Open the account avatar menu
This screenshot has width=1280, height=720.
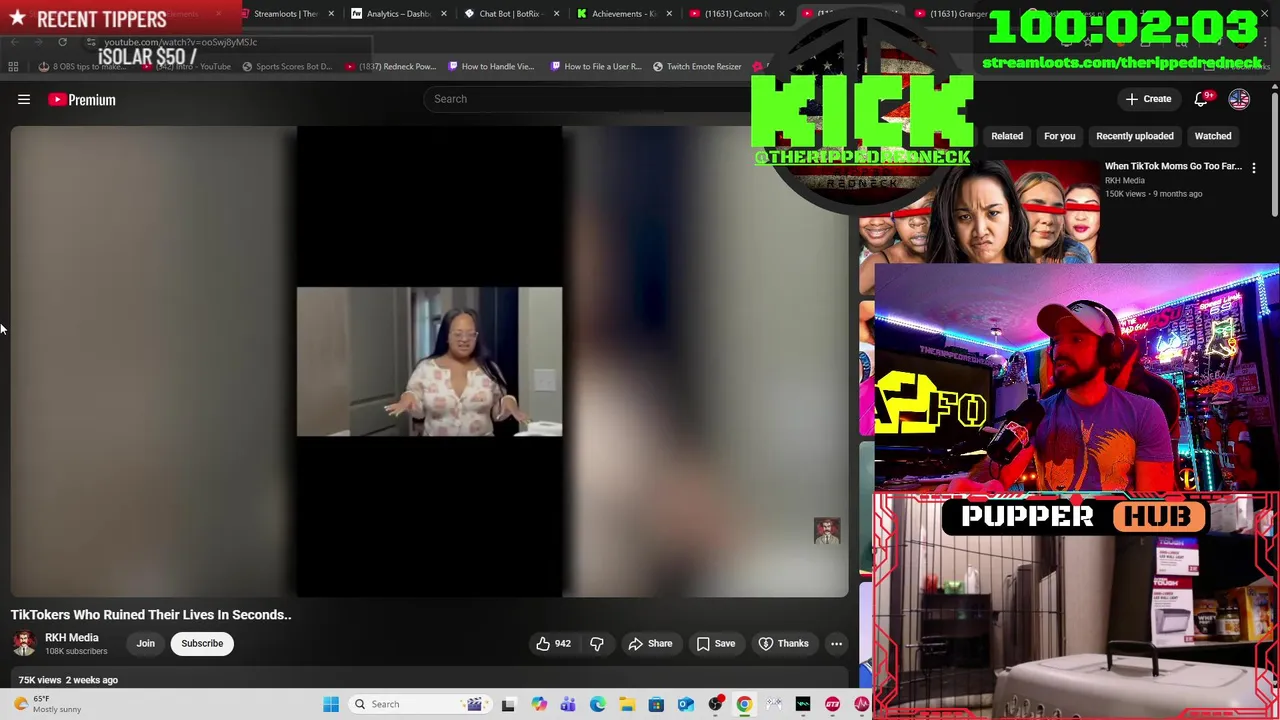click(x=1239, y=99)
